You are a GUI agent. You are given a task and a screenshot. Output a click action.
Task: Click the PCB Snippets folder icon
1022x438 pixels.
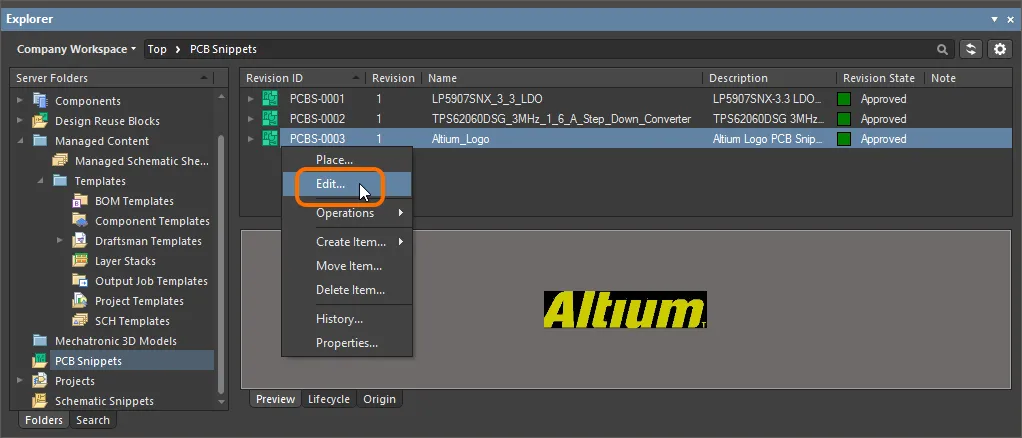[40, 360]
